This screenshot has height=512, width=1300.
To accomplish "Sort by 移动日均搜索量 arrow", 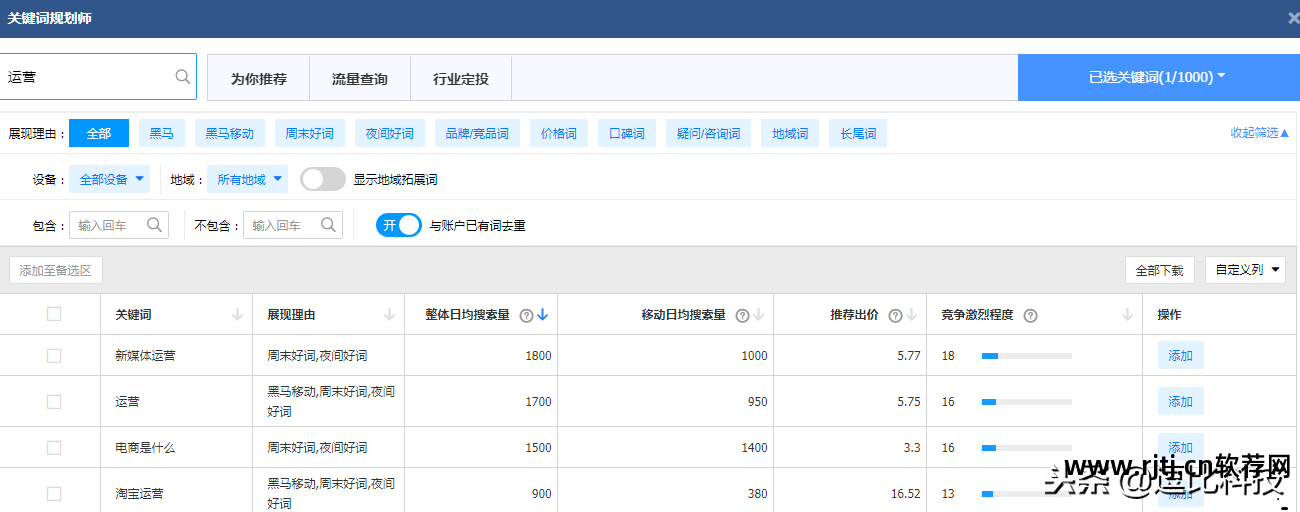I will tap(758, 315).
